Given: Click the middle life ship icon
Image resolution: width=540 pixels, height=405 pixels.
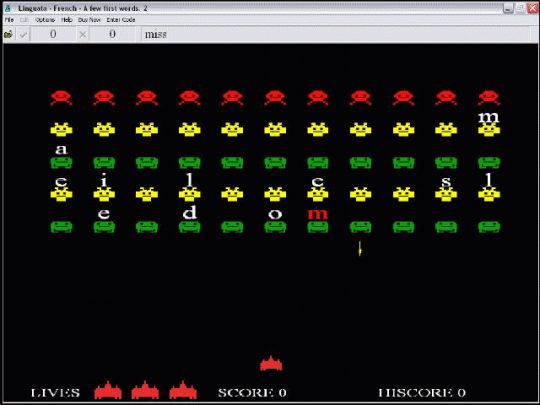Looking at the screenshot, I should pos(145,390).
